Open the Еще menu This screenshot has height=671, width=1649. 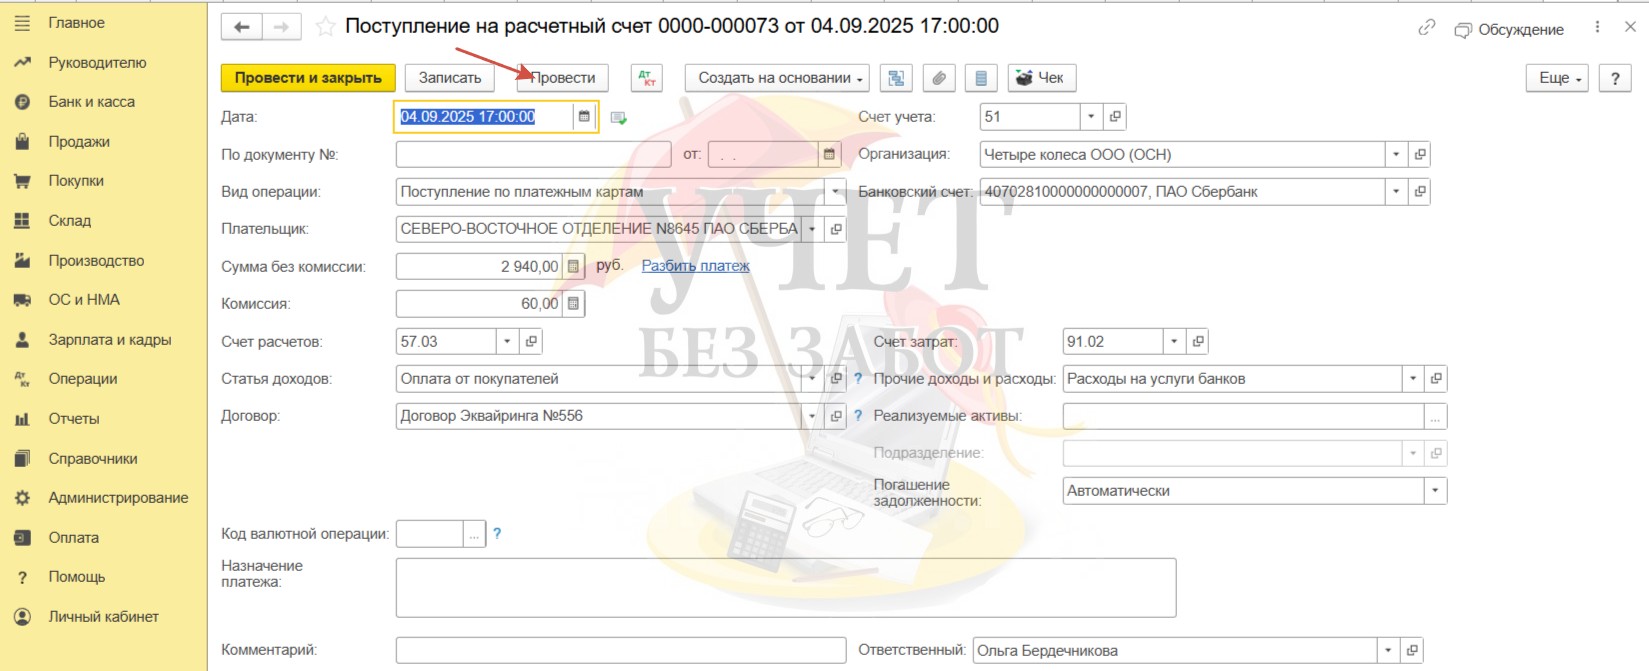(1557, 78)
